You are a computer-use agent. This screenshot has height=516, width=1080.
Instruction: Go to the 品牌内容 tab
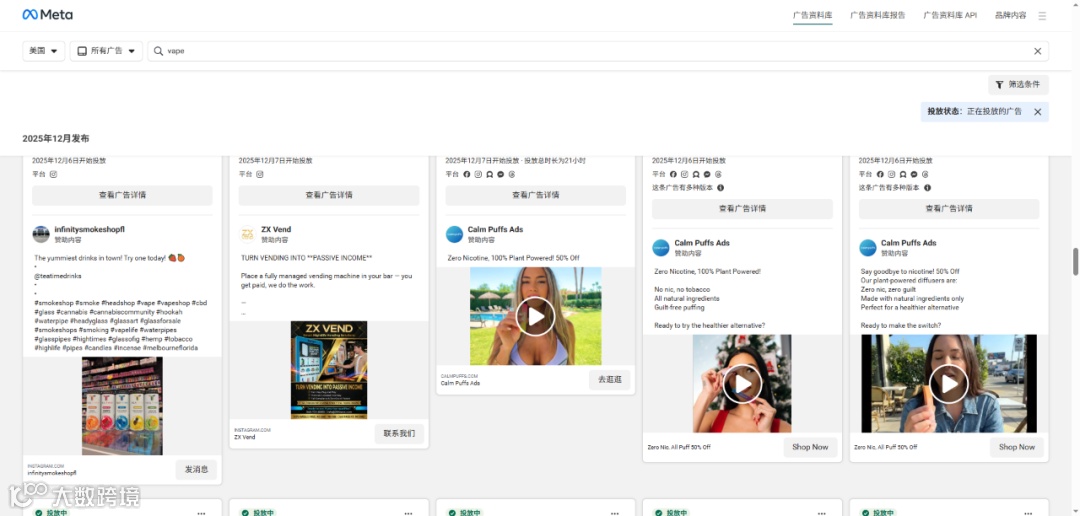pos(1010,15)
